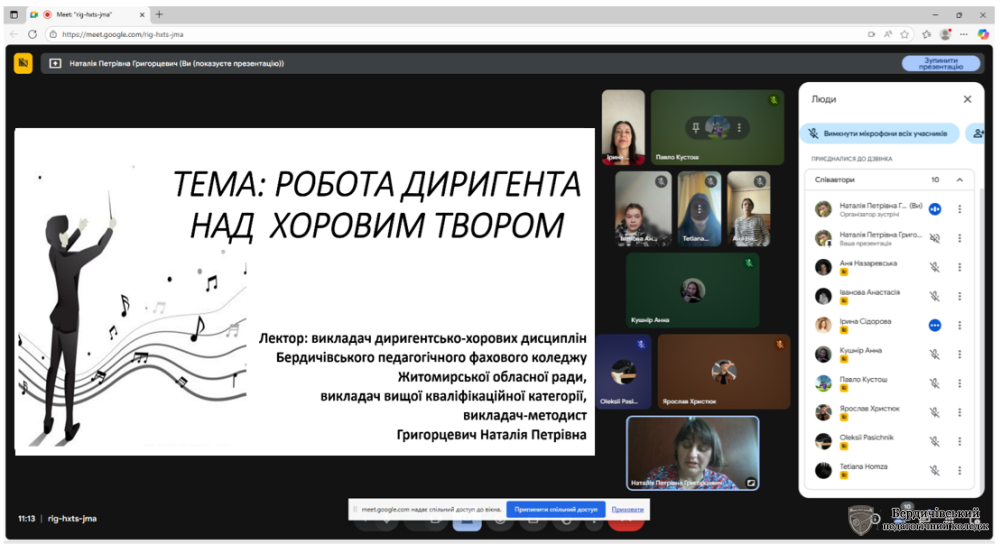Pin Павло Кустош video tile
Image resolution: width=1001 pixels, height=544 pixels.
coord(695,128)
